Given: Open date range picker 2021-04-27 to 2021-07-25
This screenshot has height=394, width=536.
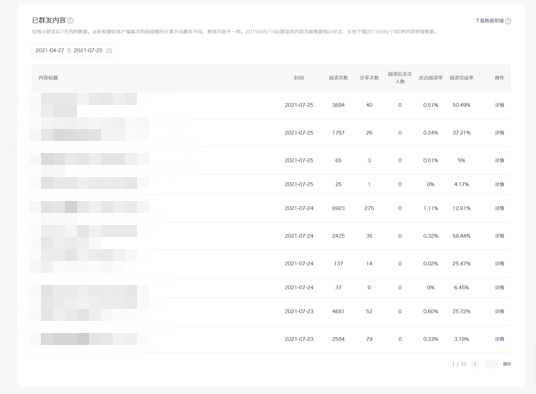Looking at the screenshot, I should click(73, 51).
